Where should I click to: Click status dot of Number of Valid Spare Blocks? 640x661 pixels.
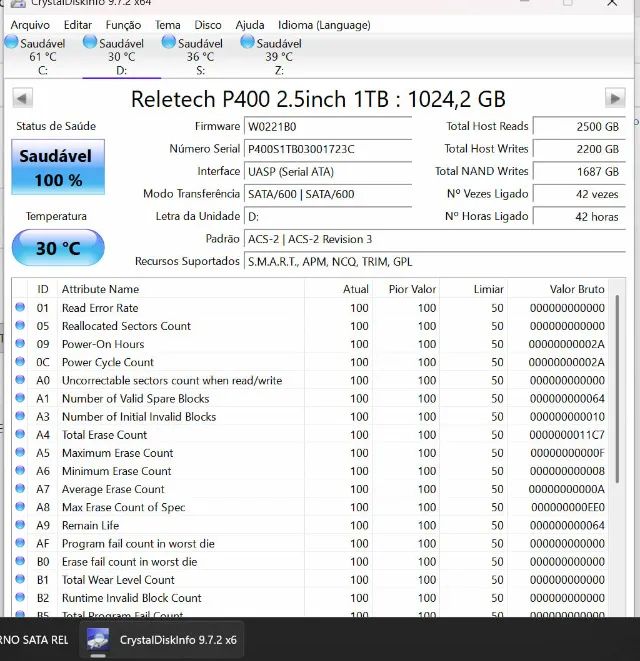(20, 398)
